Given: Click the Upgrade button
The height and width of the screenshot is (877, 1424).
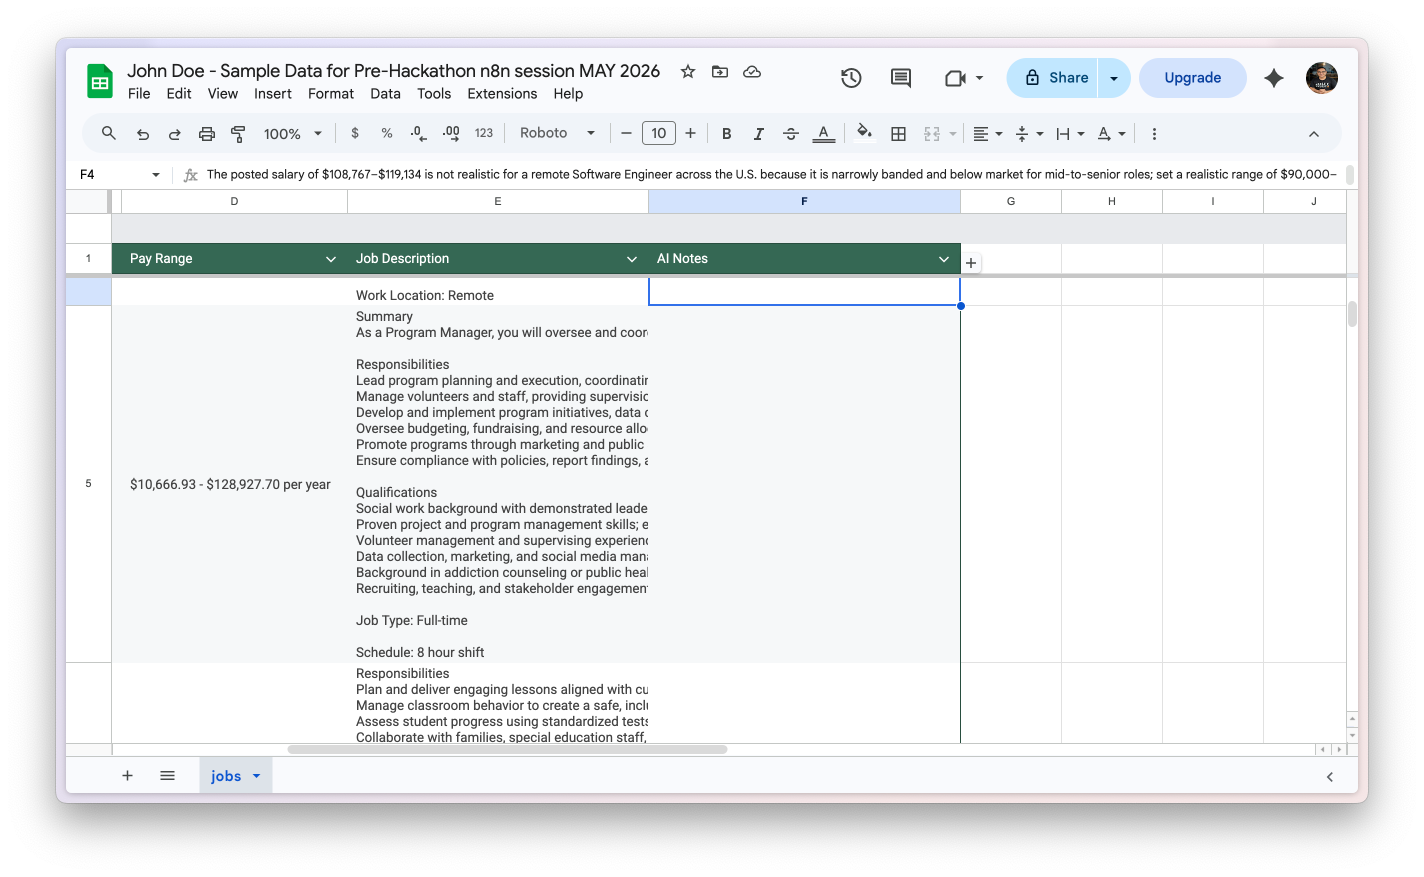Looking at the screenshot, I should [1193, 78].
